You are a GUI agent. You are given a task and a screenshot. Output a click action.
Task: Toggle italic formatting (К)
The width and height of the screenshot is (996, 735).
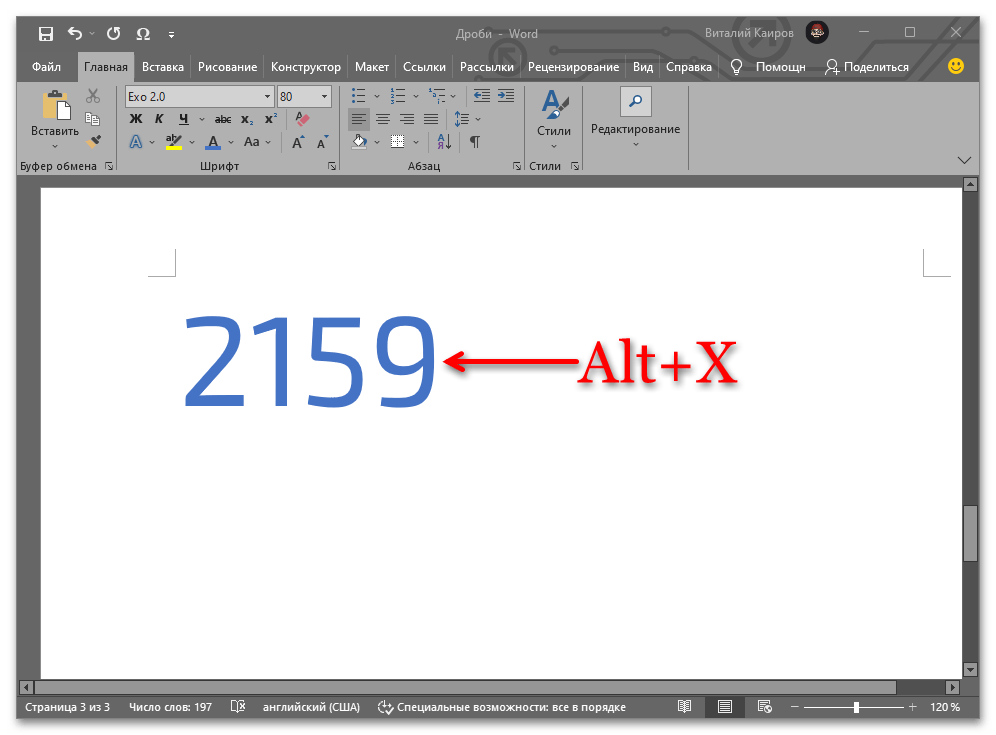(159, 119)
